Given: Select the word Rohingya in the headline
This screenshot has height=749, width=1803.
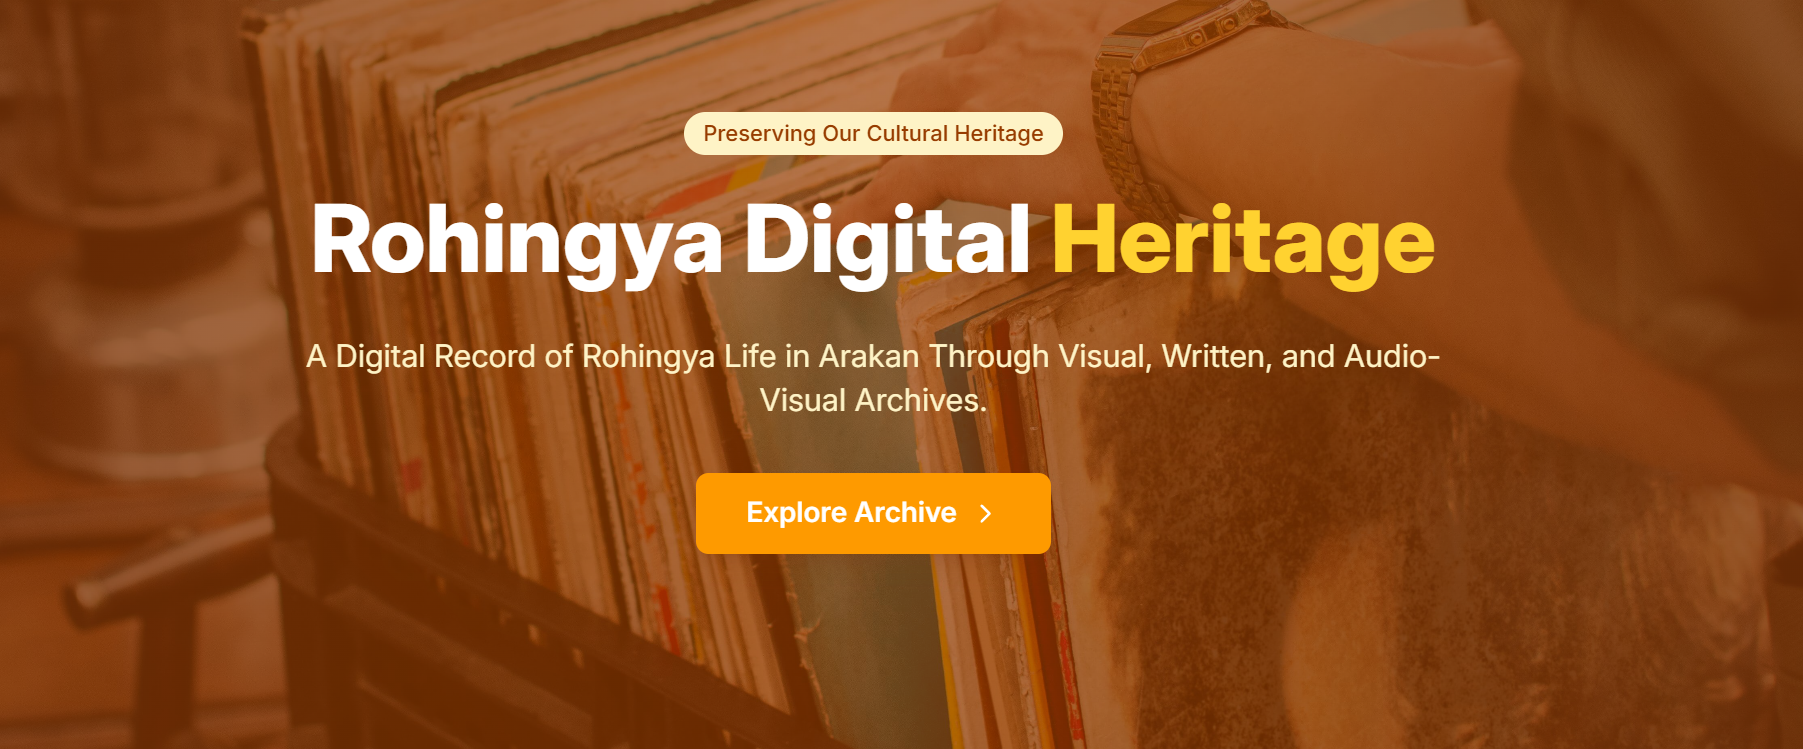Looking at the screenshot, I should coord(516,241).
